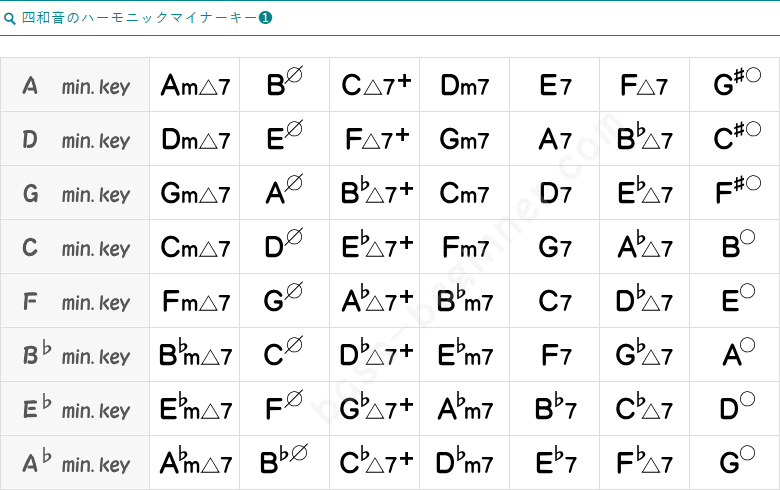Click the G7 chord cell
The height and width of the screenshot is (490, 780).
[555, 248]
